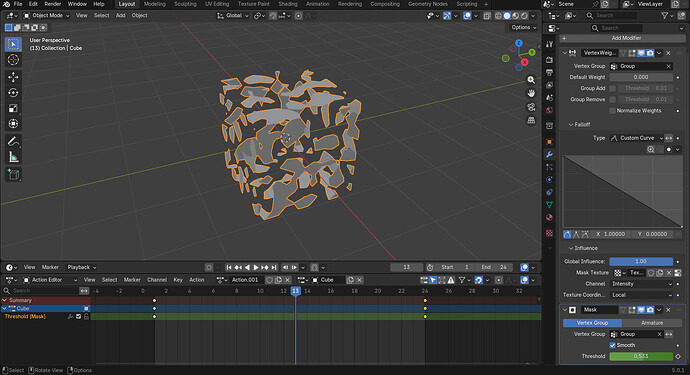
Task: Toggle Mask modifier render camera visibility
Action: pos(650,310)
